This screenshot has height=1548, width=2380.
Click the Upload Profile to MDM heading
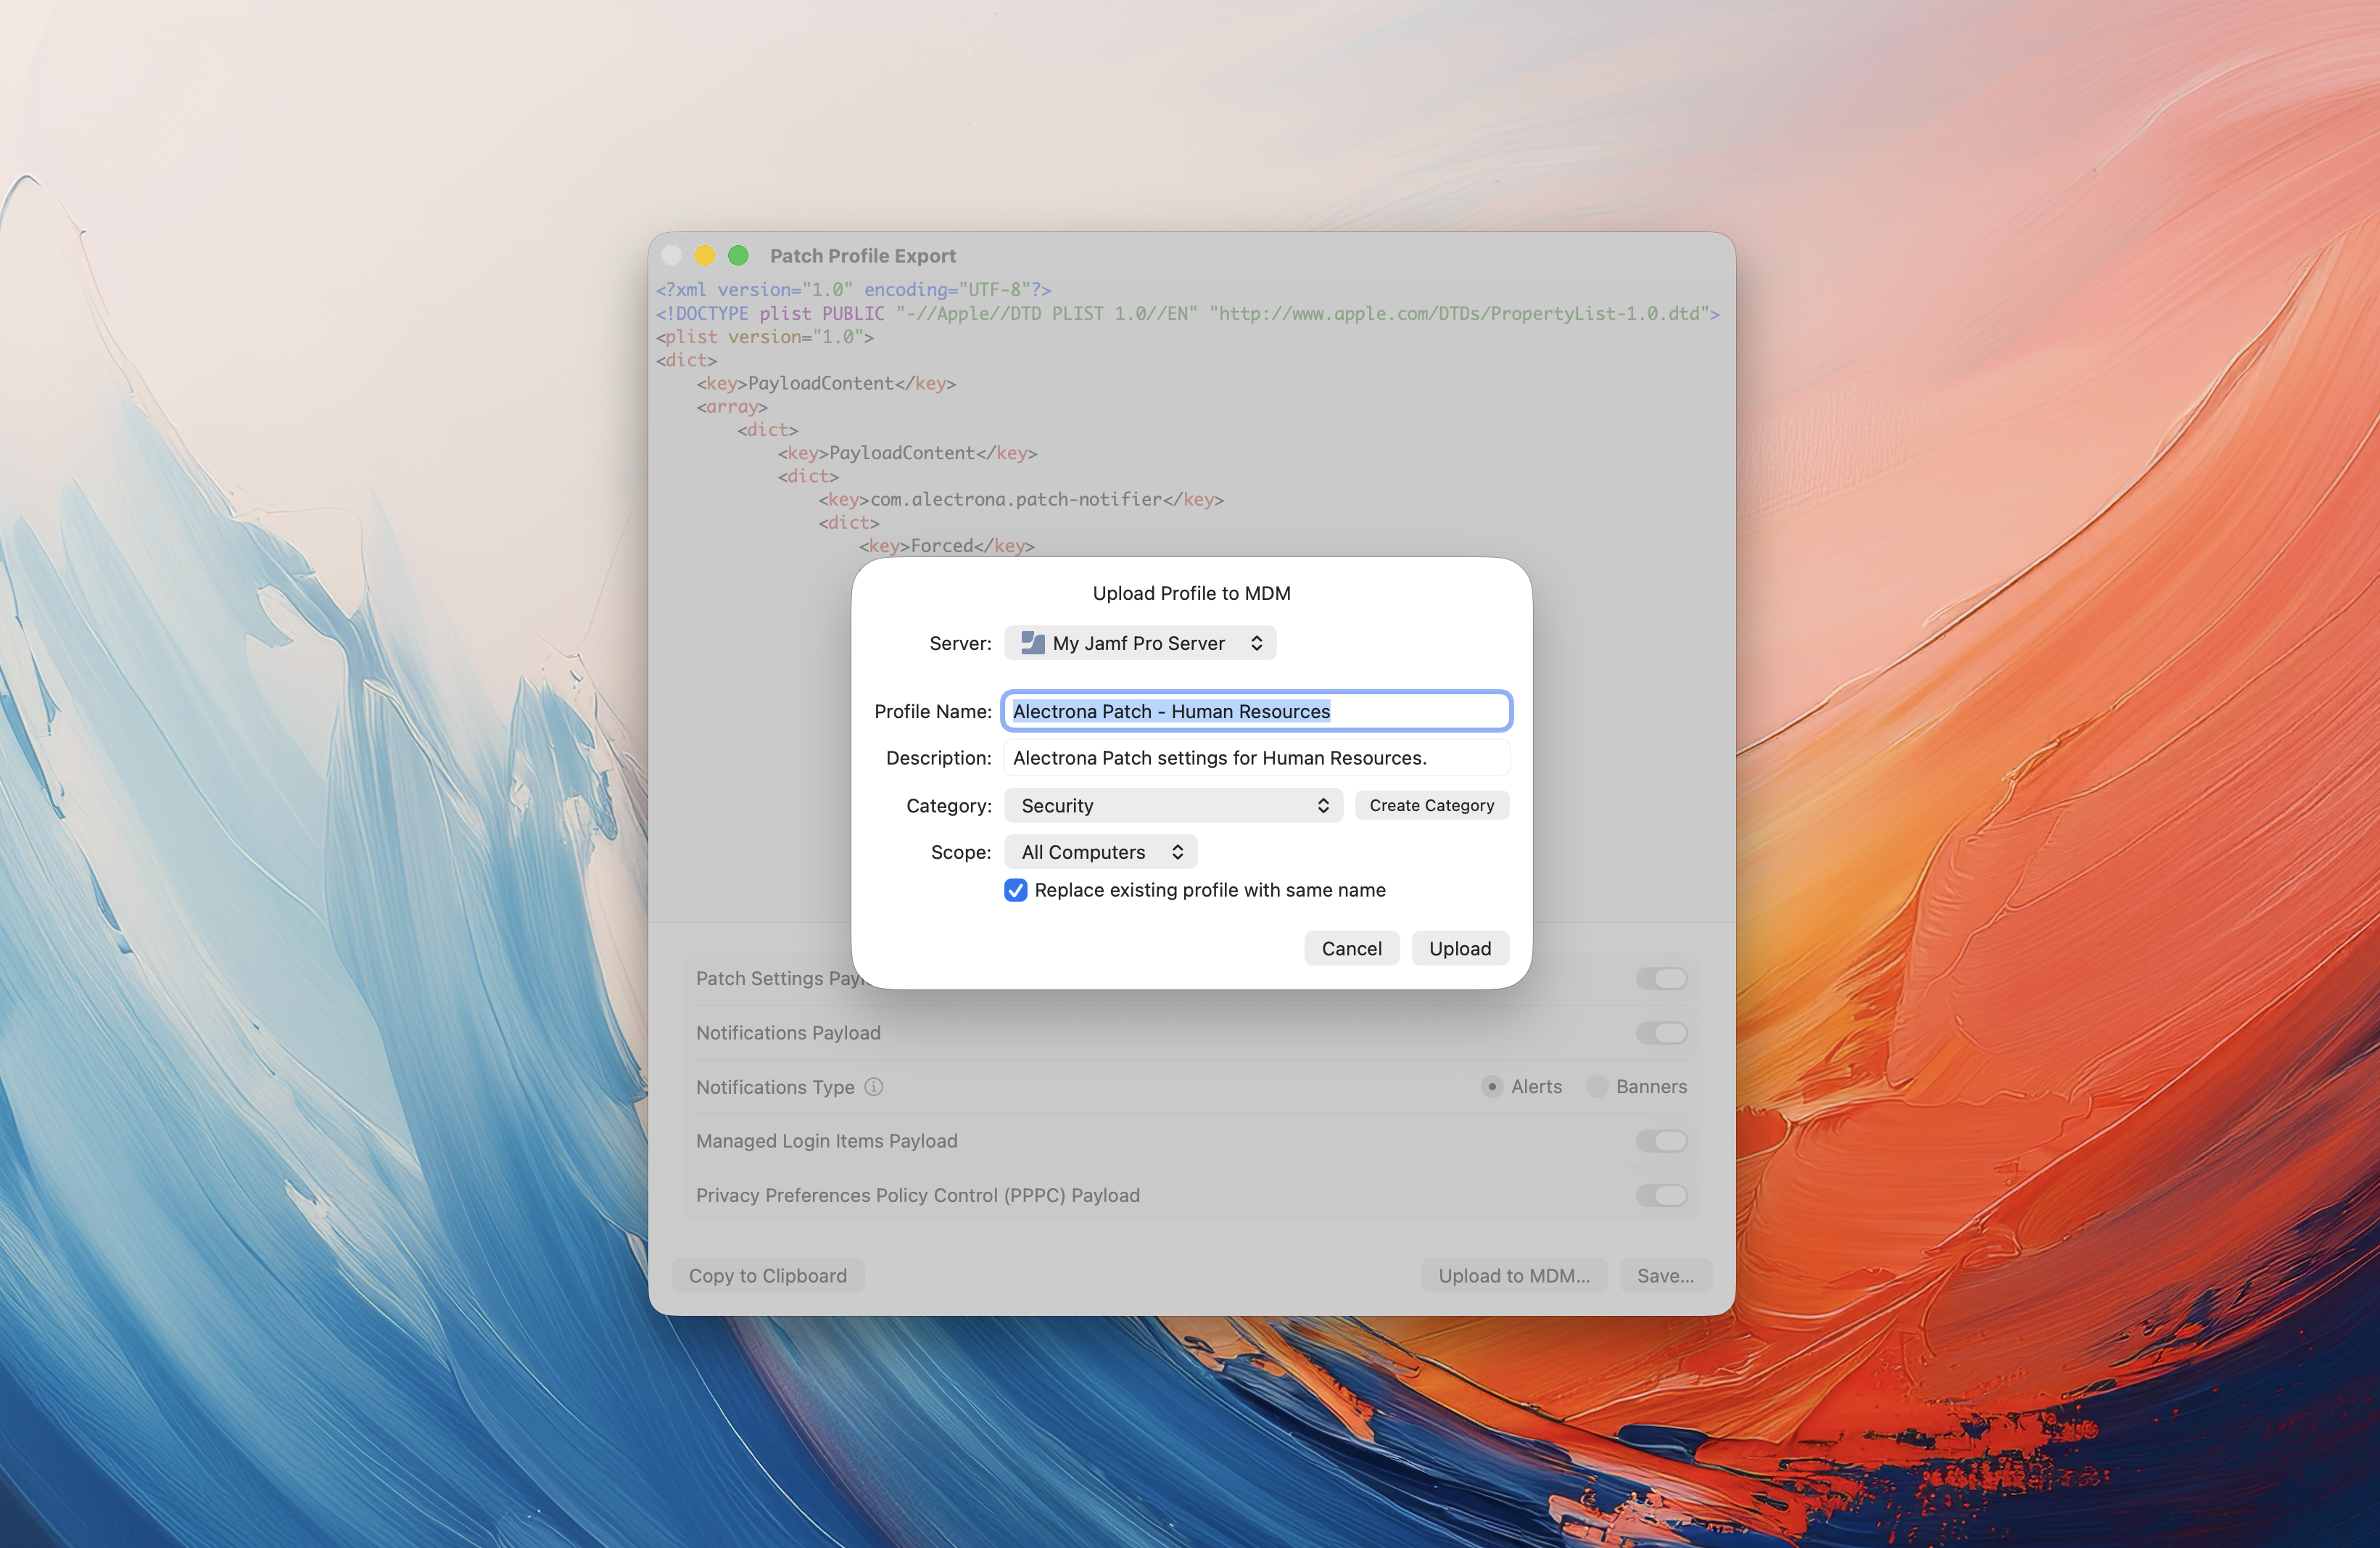tap(1191, 593)
